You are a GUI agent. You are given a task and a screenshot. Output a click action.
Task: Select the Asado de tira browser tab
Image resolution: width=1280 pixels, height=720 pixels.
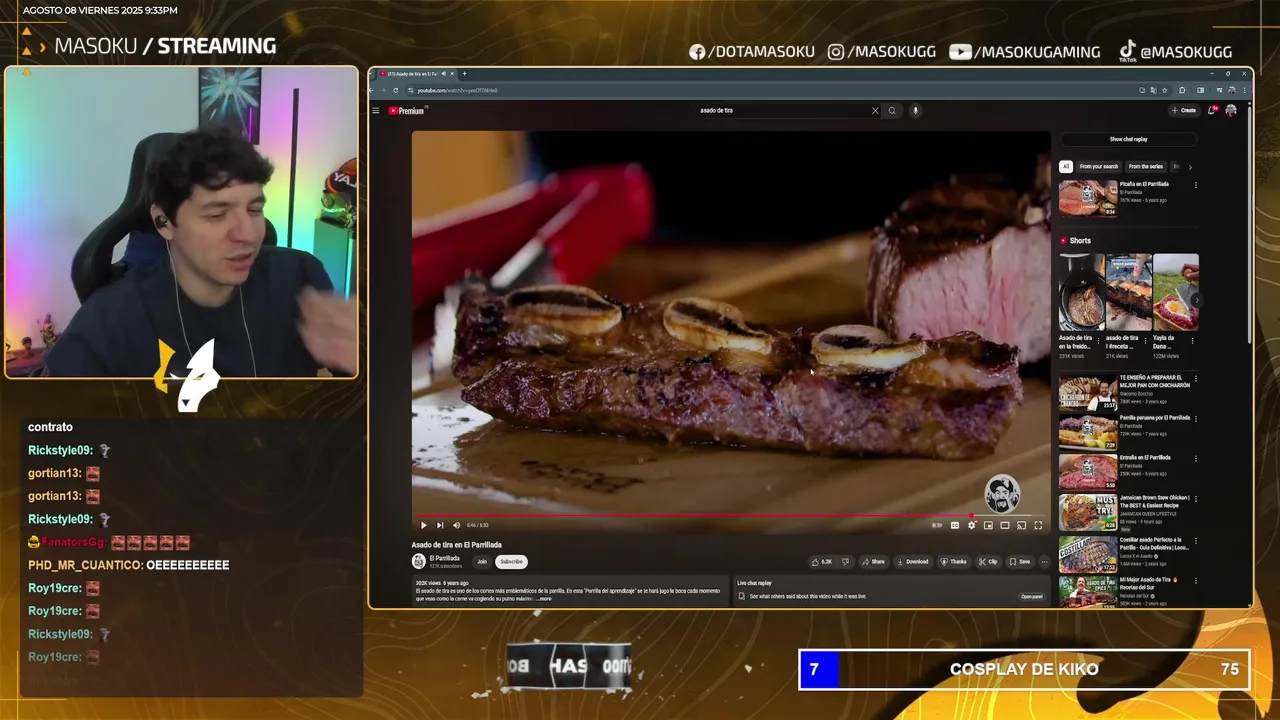click(415, 74)
